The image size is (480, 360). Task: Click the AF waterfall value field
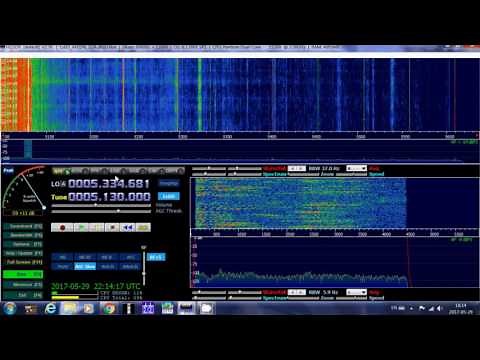297,292
